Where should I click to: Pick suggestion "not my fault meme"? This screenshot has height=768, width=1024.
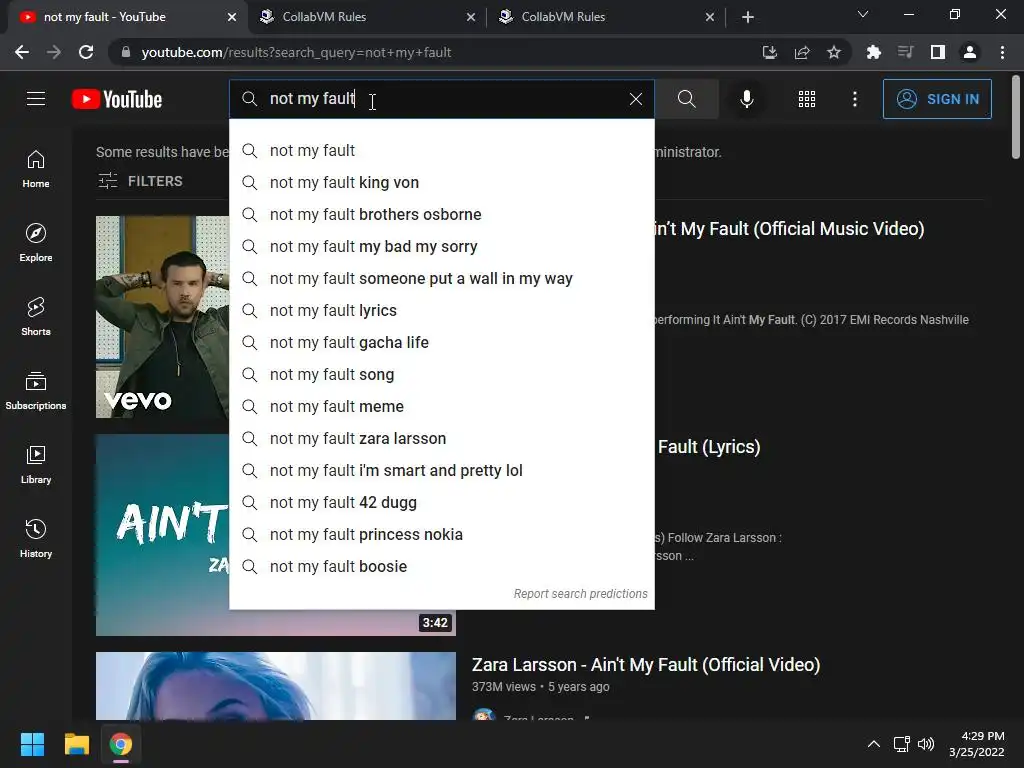click(x=441, y=407)
